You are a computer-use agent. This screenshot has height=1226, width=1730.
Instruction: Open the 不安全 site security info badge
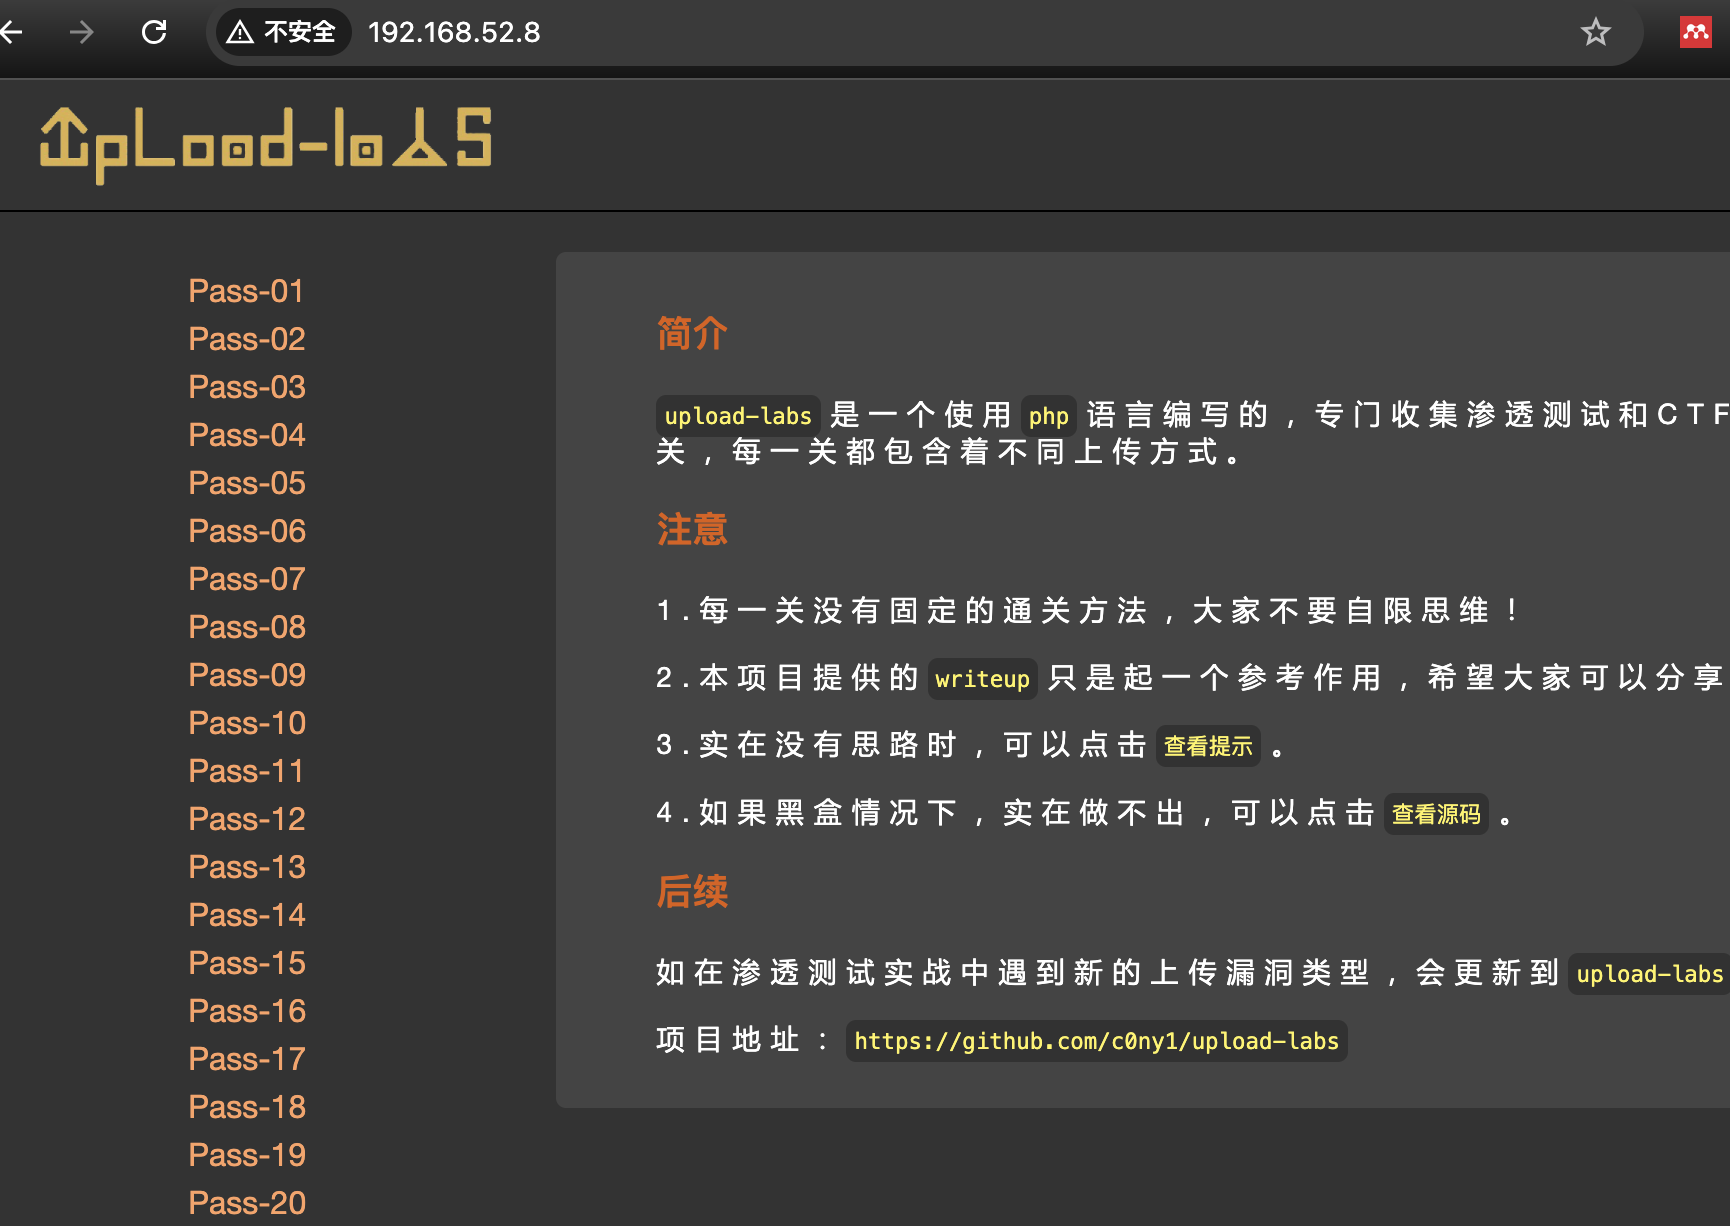point(282,32)
